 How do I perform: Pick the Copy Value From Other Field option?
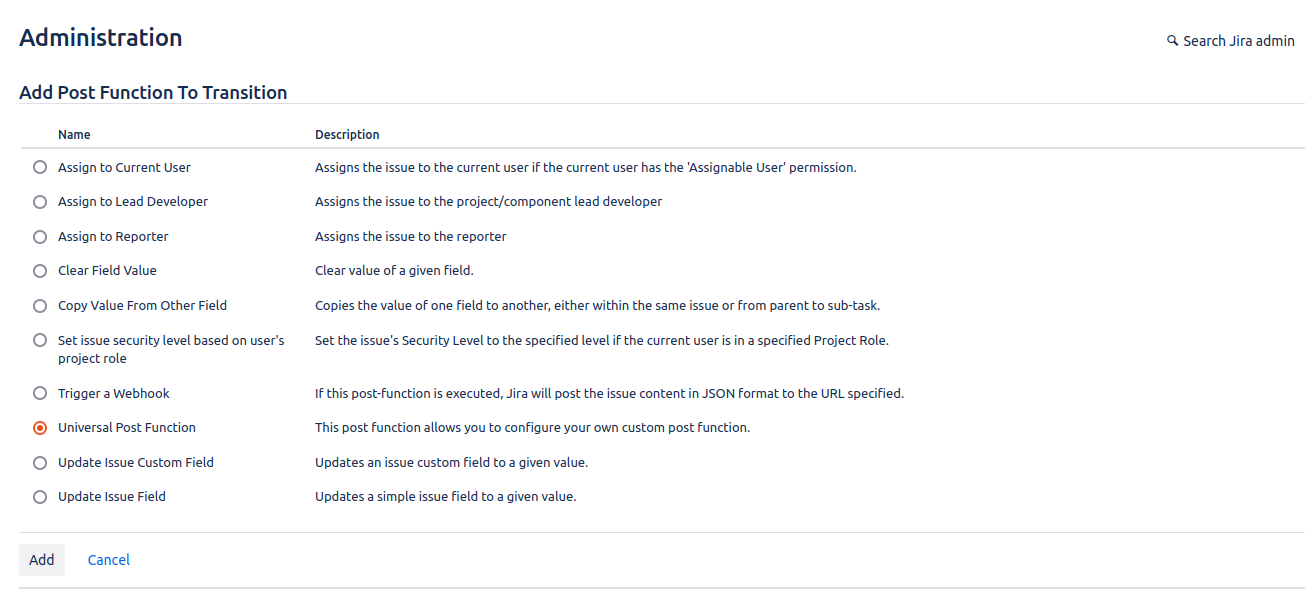(40, 306)
